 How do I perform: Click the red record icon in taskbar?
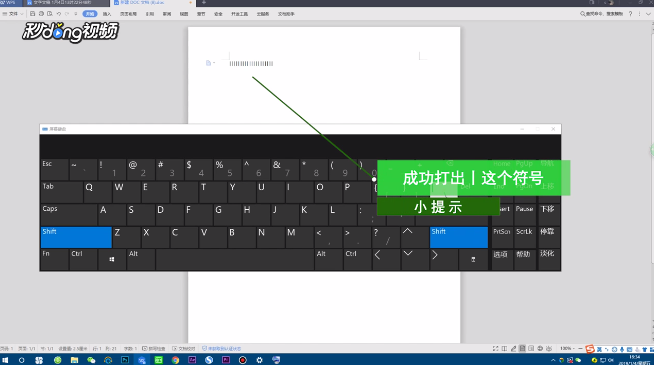click(243, 360)
